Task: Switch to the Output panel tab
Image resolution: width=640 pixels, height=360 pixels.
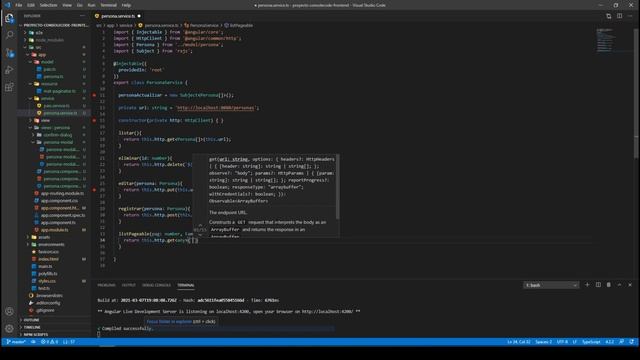Action: coord(129,285)
